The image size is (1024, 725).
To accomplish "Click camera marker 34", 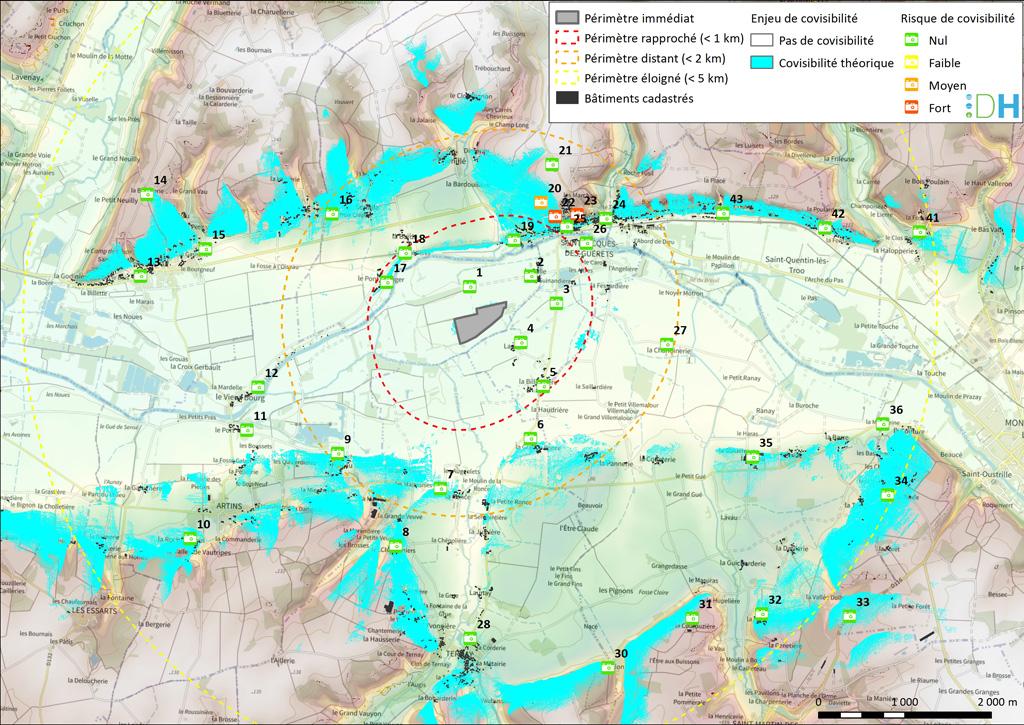I will (x=887, y=494).
